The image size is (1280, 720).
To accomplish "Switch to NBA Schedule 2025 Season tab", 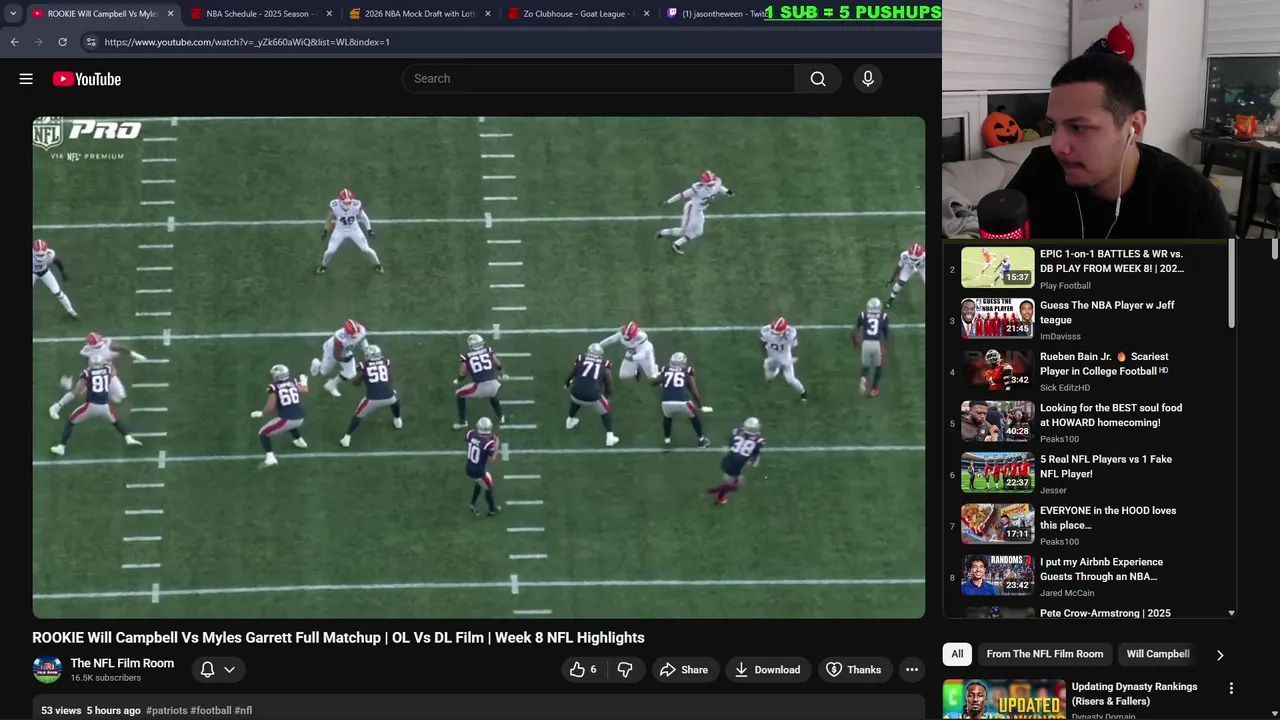I will 260,14.
